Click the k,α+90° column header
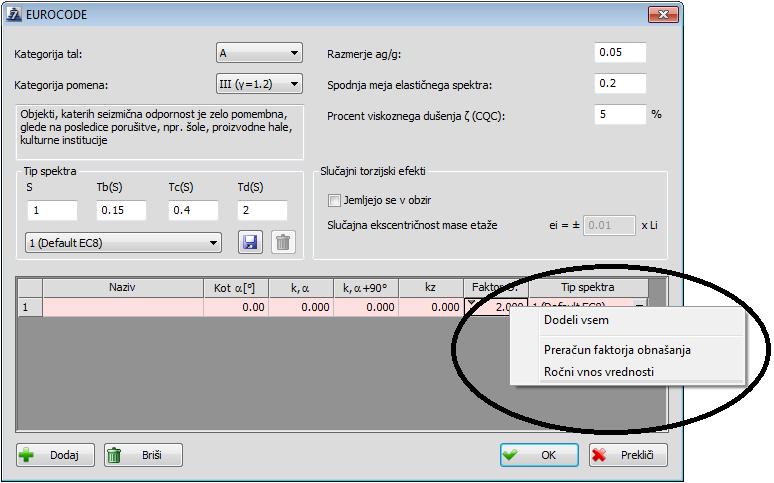 click(366, 287)
